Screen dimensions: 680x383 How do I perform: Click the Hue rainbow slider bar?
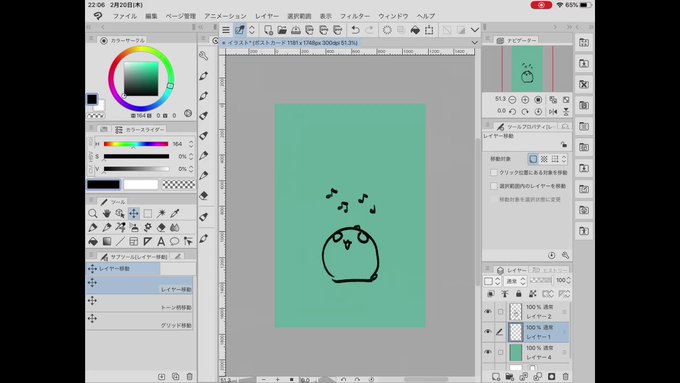pyautogui.click(x=136, y=144)
